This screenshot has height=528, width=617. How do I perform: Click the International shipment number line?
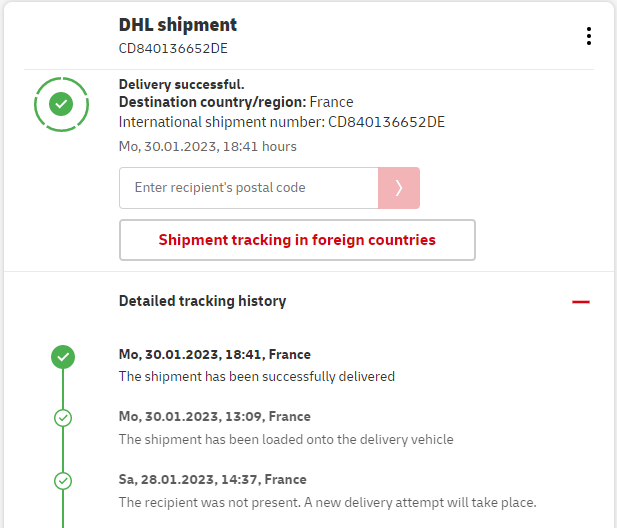point(281,122)
